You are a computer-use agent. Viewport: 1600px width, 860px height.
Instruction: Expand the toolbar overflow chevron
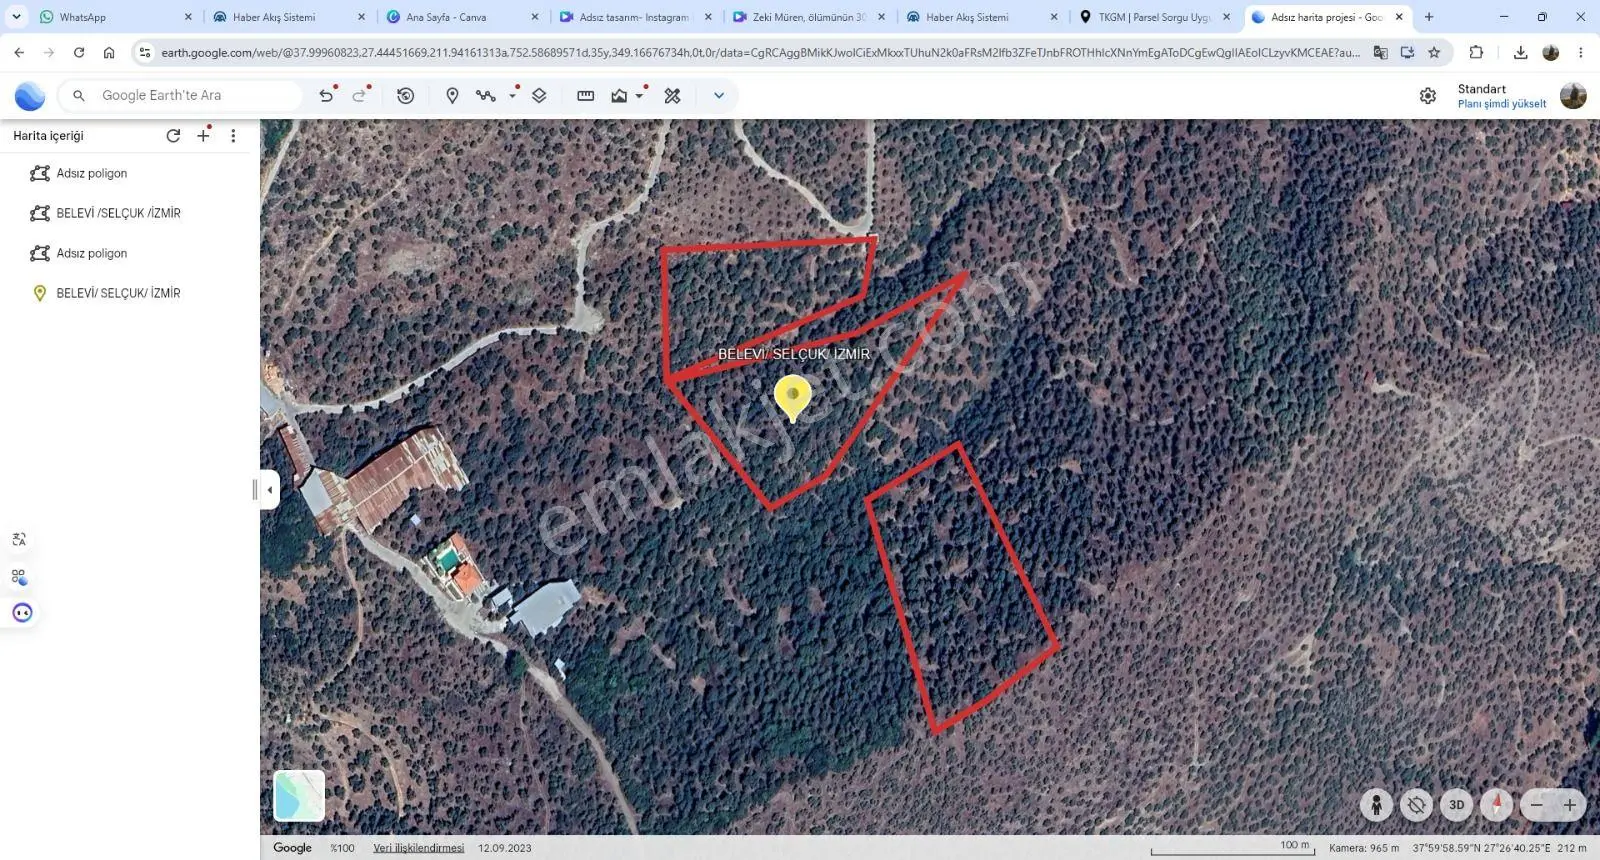pos(718,96)
